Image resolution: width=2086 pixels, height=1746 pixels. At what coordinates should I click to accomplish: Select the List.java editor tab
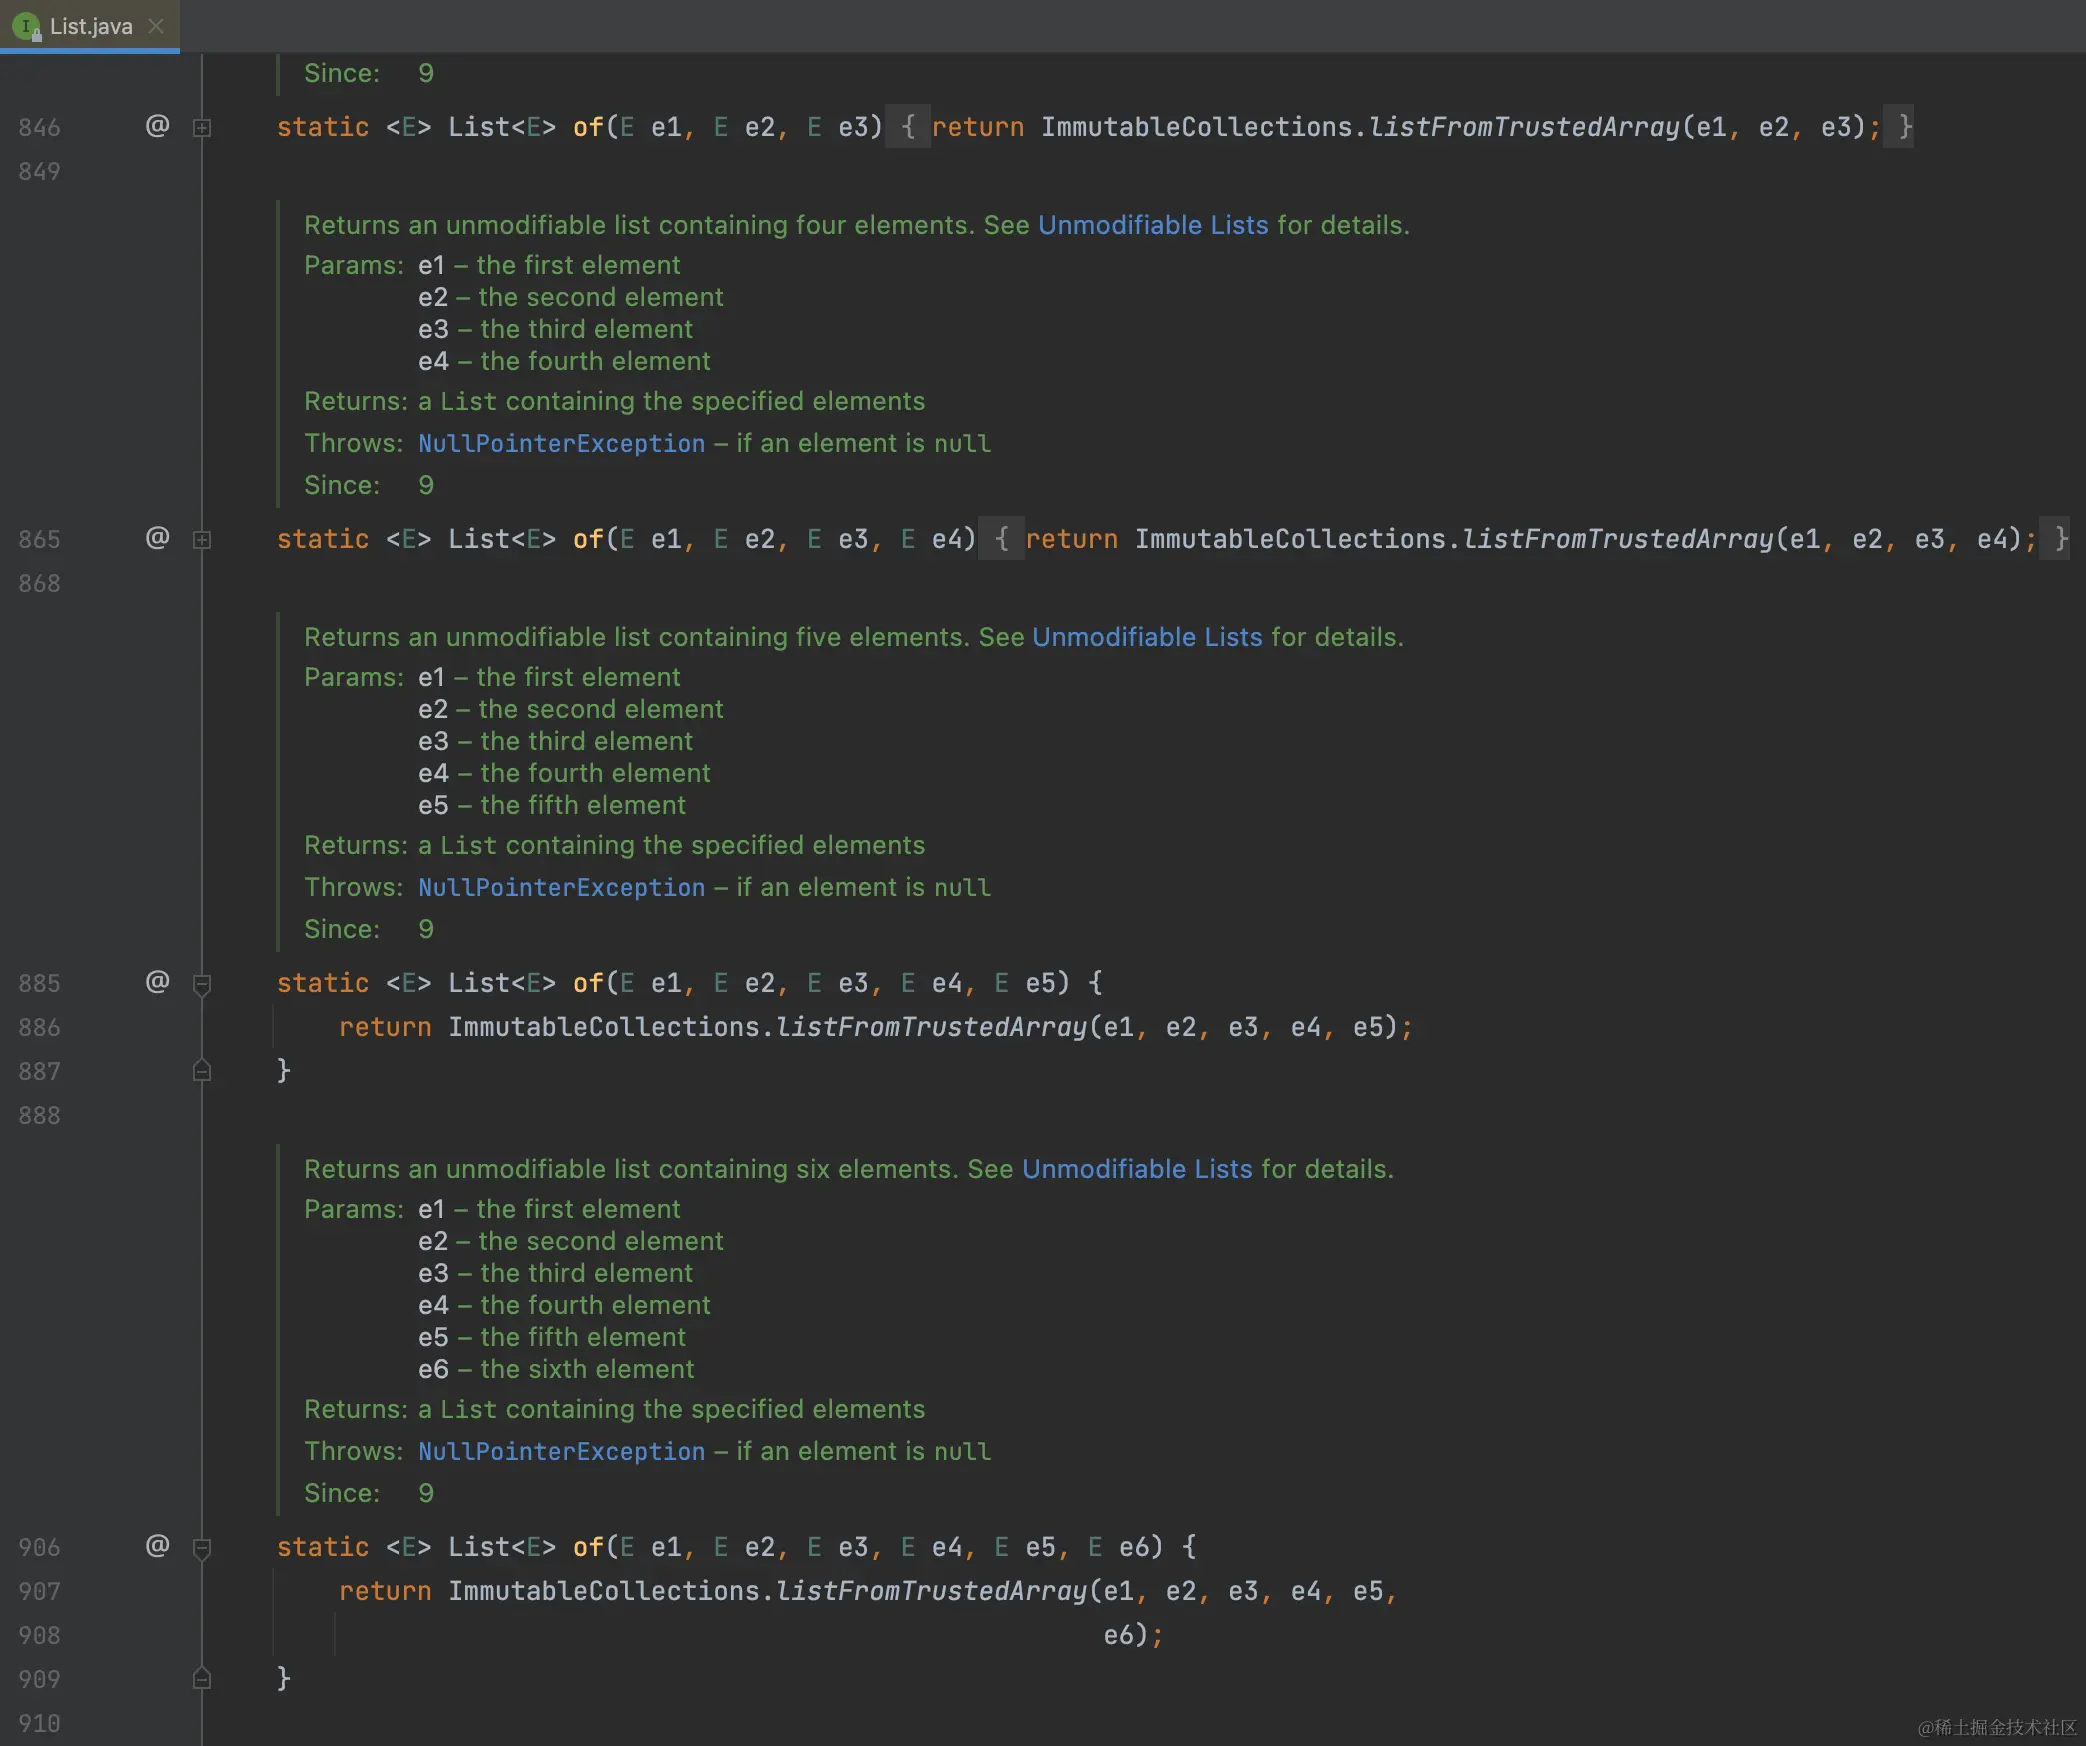(x=91, y=27)
